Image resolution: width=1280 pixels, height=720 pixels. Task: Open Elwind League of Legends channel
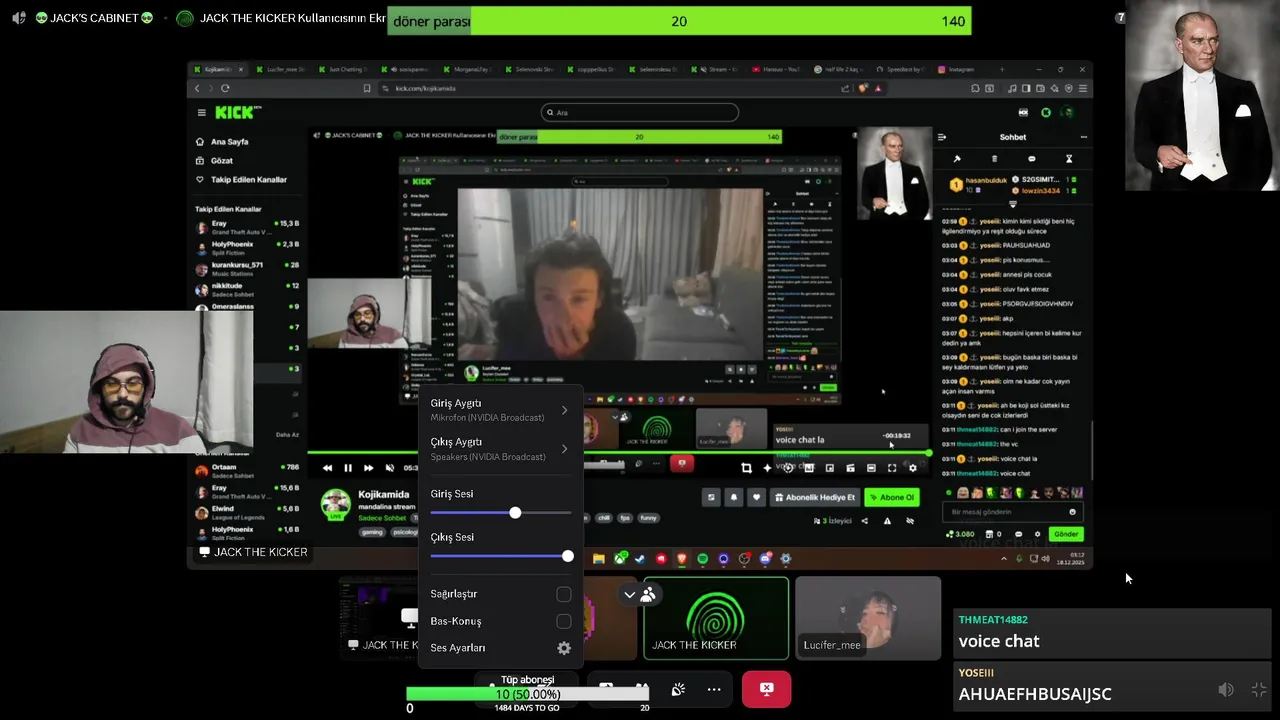[248, 512]
